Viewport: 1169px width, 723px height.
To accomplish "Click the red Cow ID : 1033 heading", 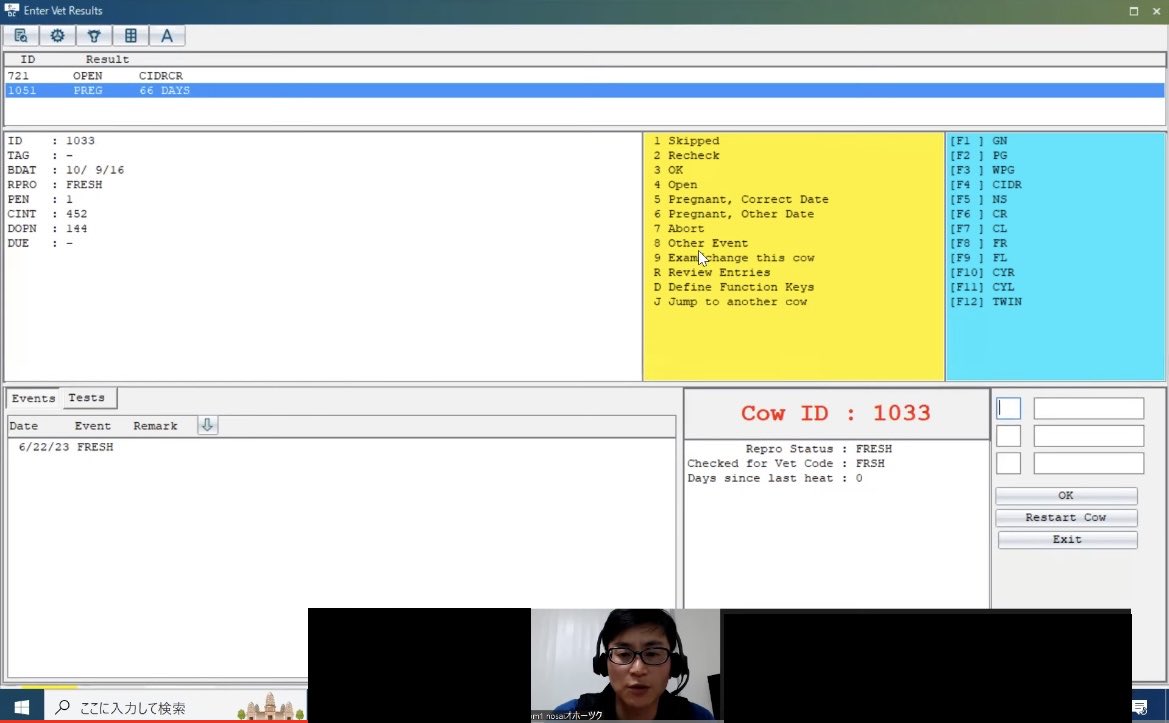I will [x=835, y=413].
